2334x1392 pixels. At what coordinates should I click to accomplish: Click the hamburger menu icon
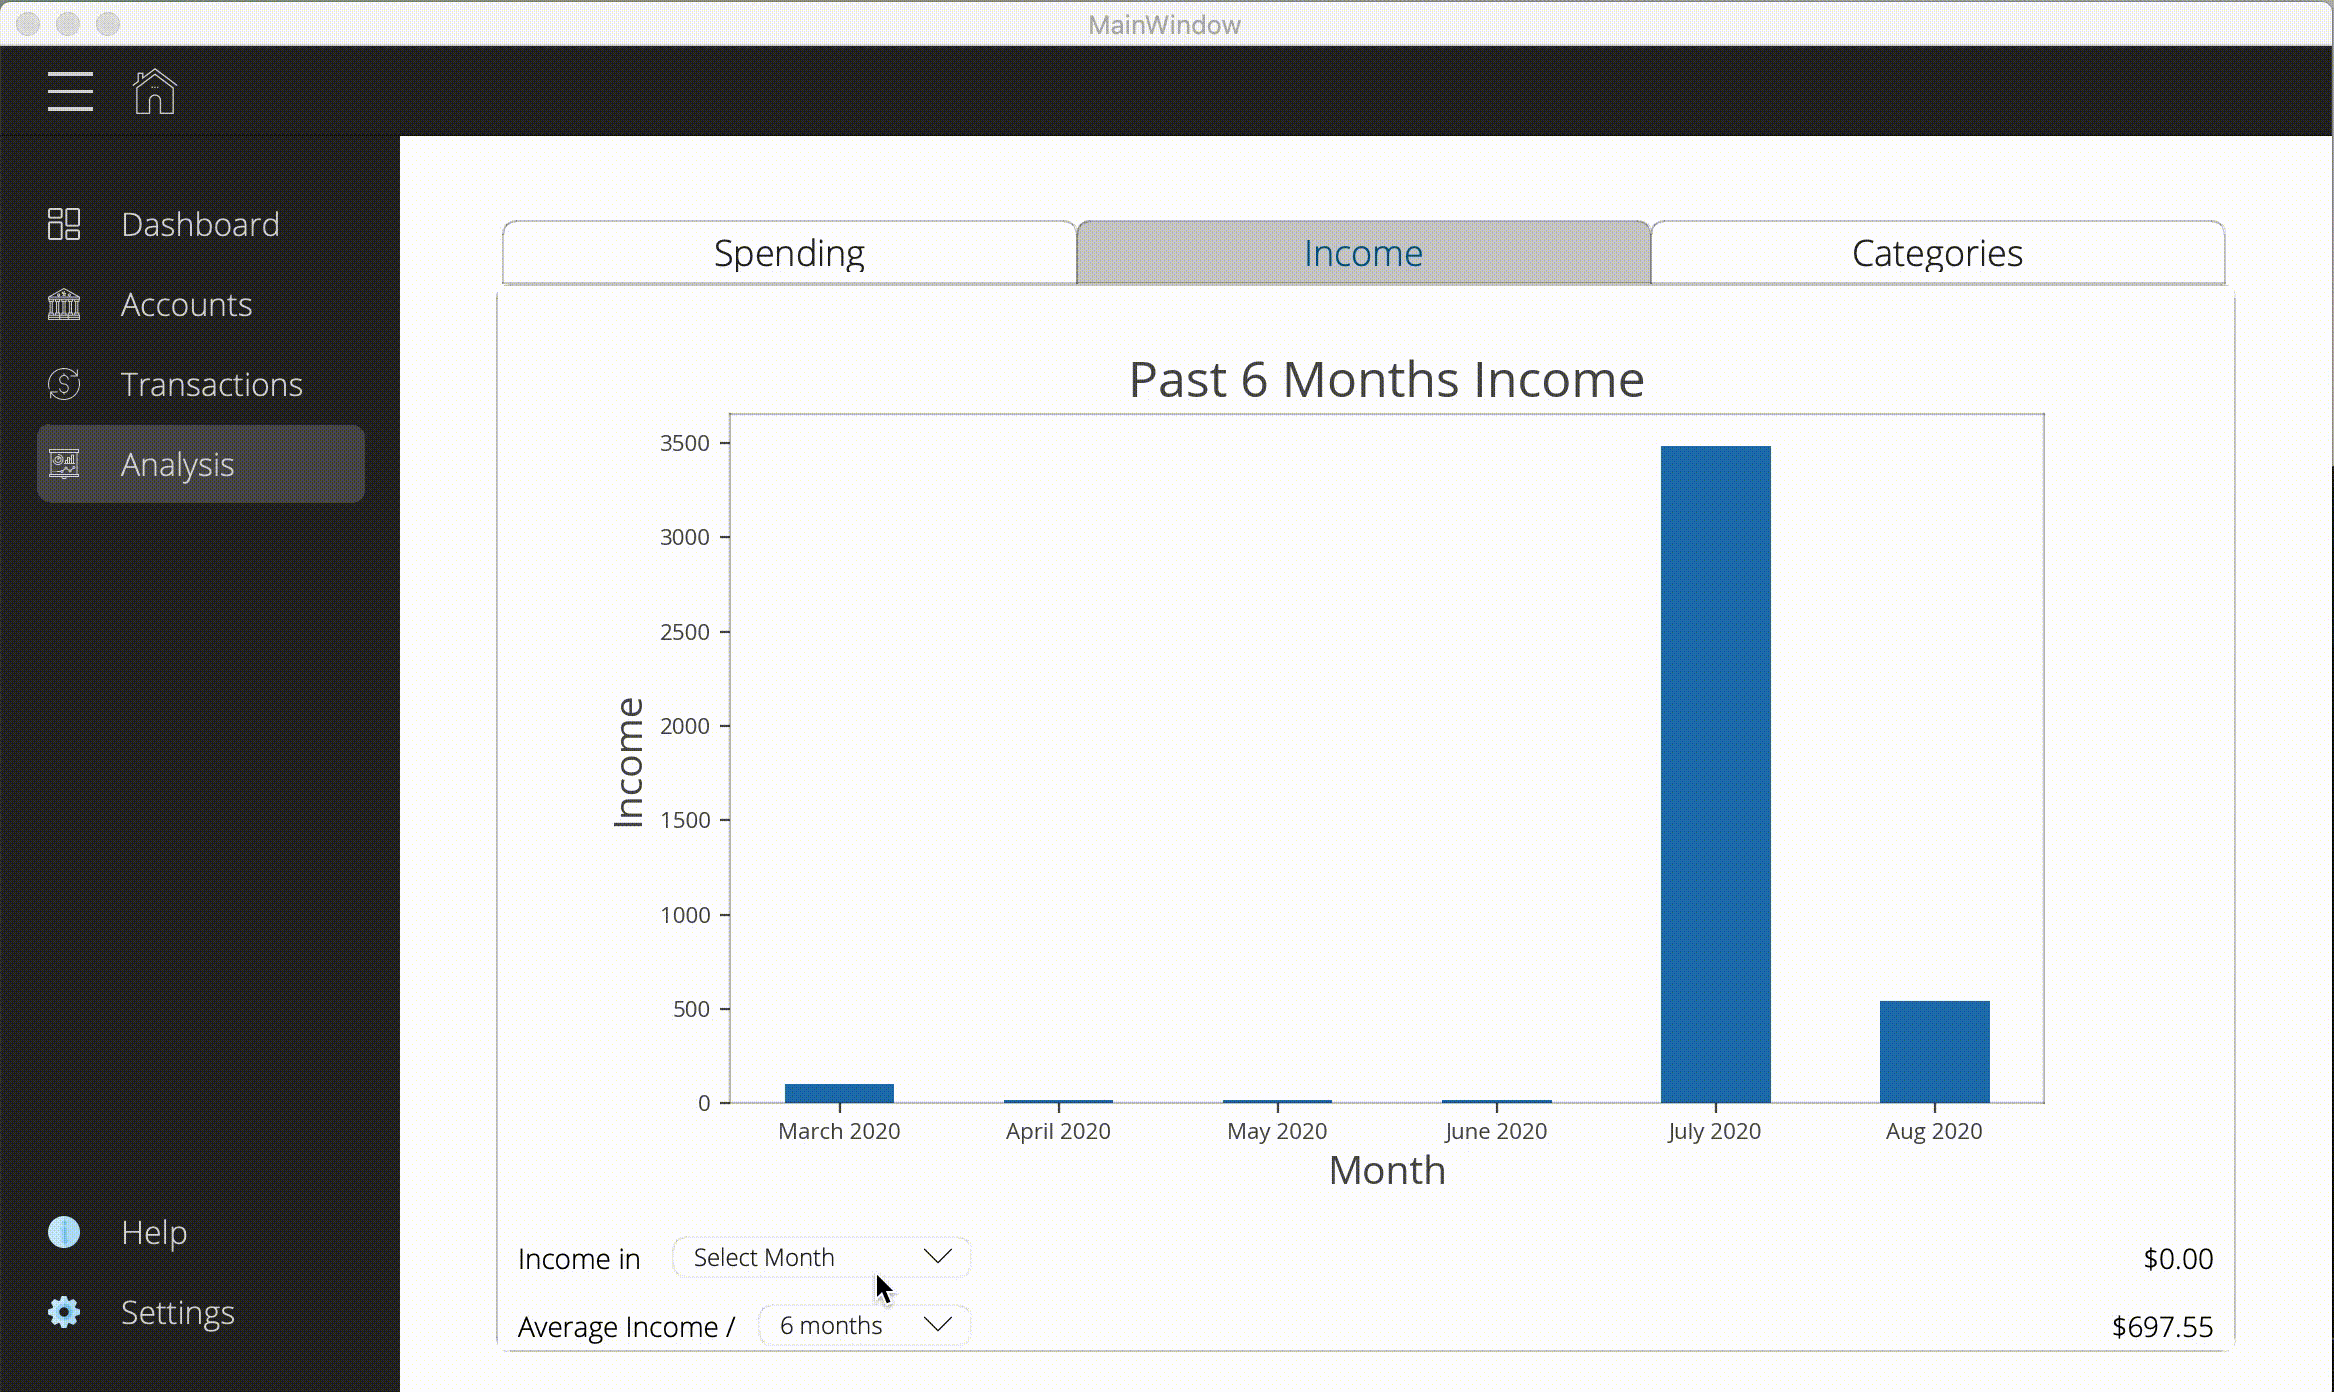tap(71, 93)
